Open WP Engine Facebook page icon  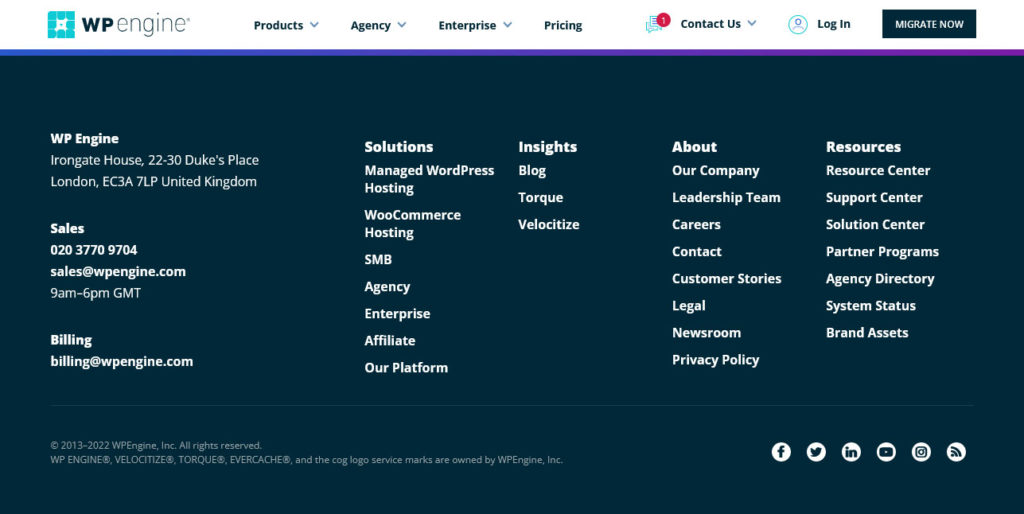(780, 452)
